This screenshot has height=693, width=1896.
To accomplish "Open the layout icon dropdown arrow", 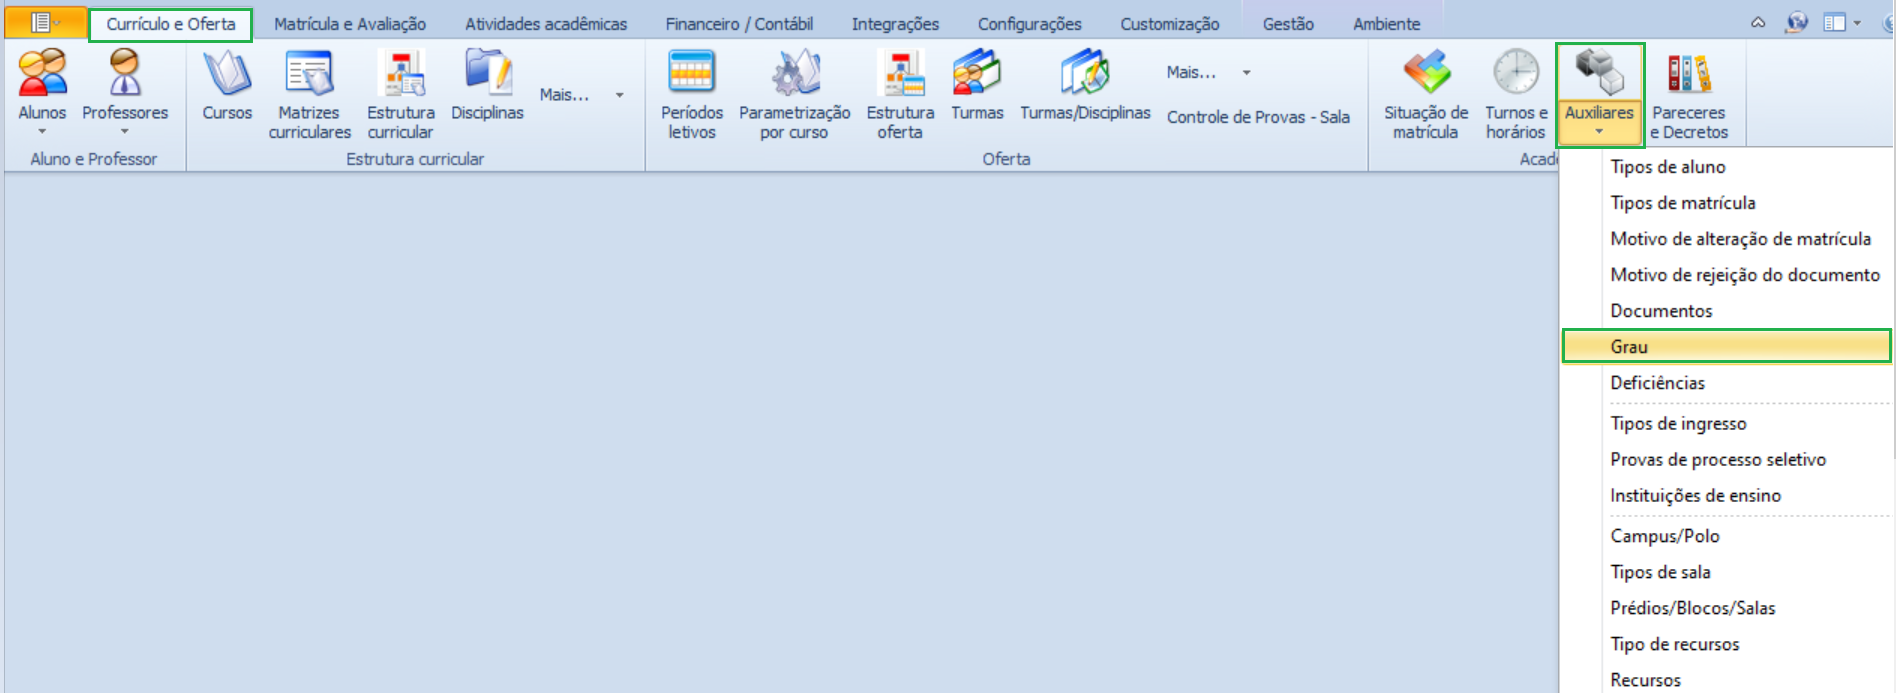I will [x=1857, y=23].
